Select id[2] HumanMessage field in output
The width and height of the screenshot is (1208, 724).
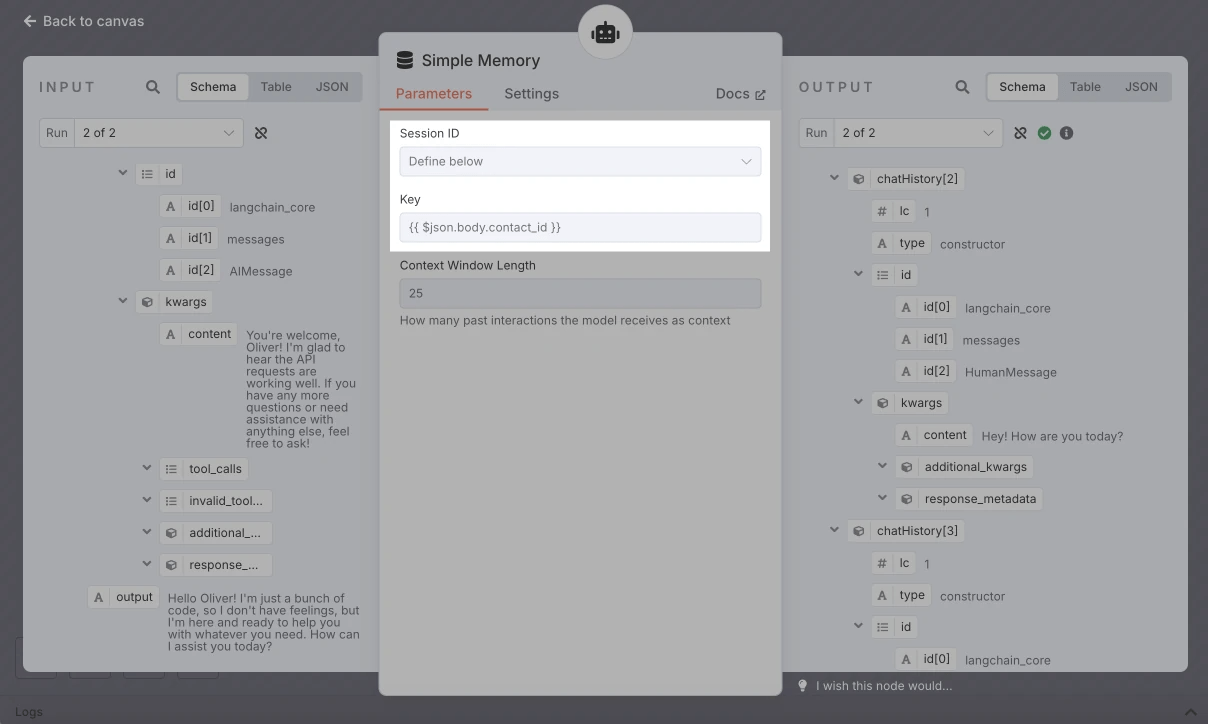coord(926,371)
